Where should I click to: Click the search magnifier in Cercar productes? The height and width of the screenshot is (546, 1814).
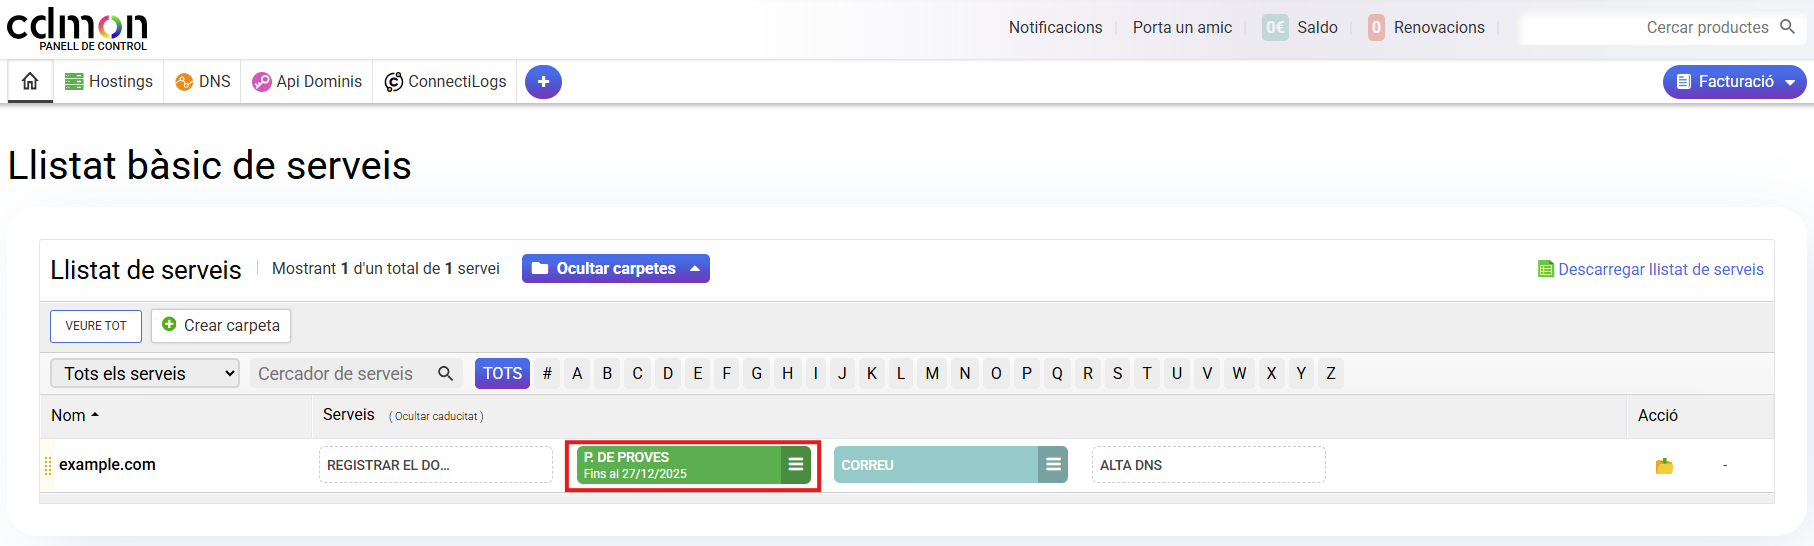[x=1788, y=27]
